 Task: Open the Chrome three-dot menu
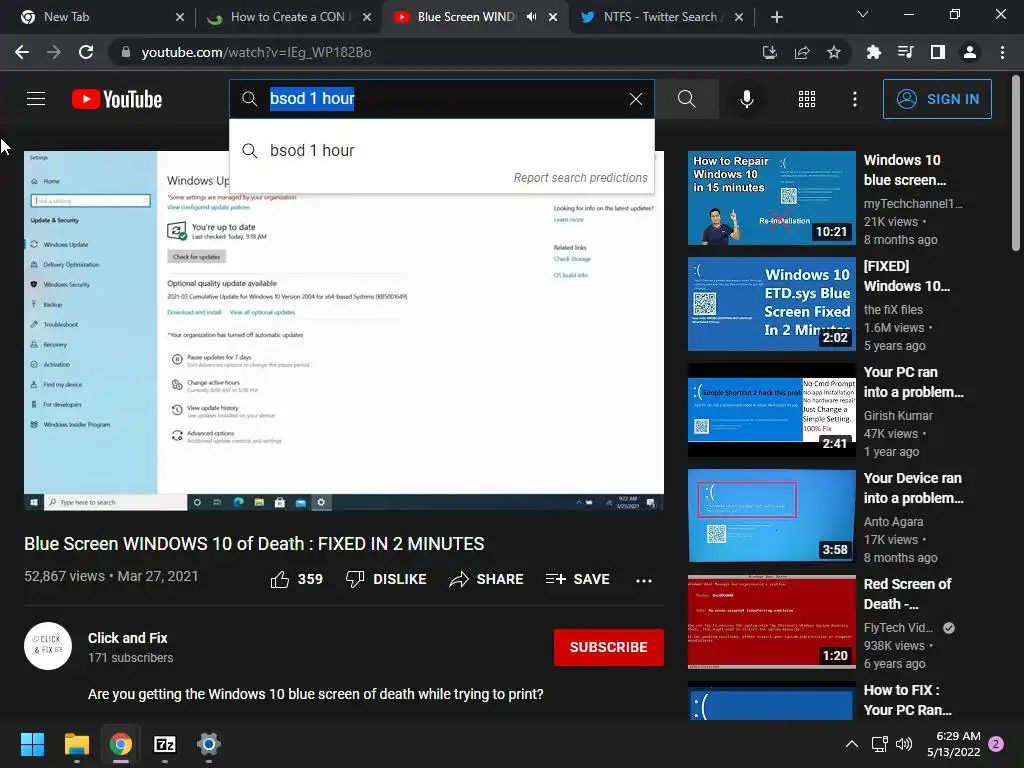[1002, 52]
